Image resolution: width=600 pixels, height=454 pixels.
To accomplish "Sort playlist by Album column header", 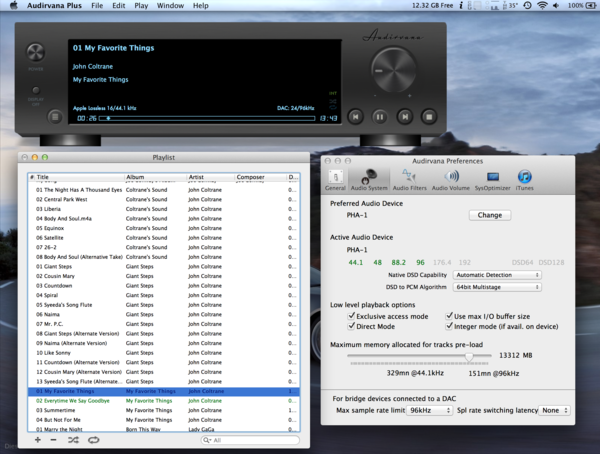I will 155,177.
